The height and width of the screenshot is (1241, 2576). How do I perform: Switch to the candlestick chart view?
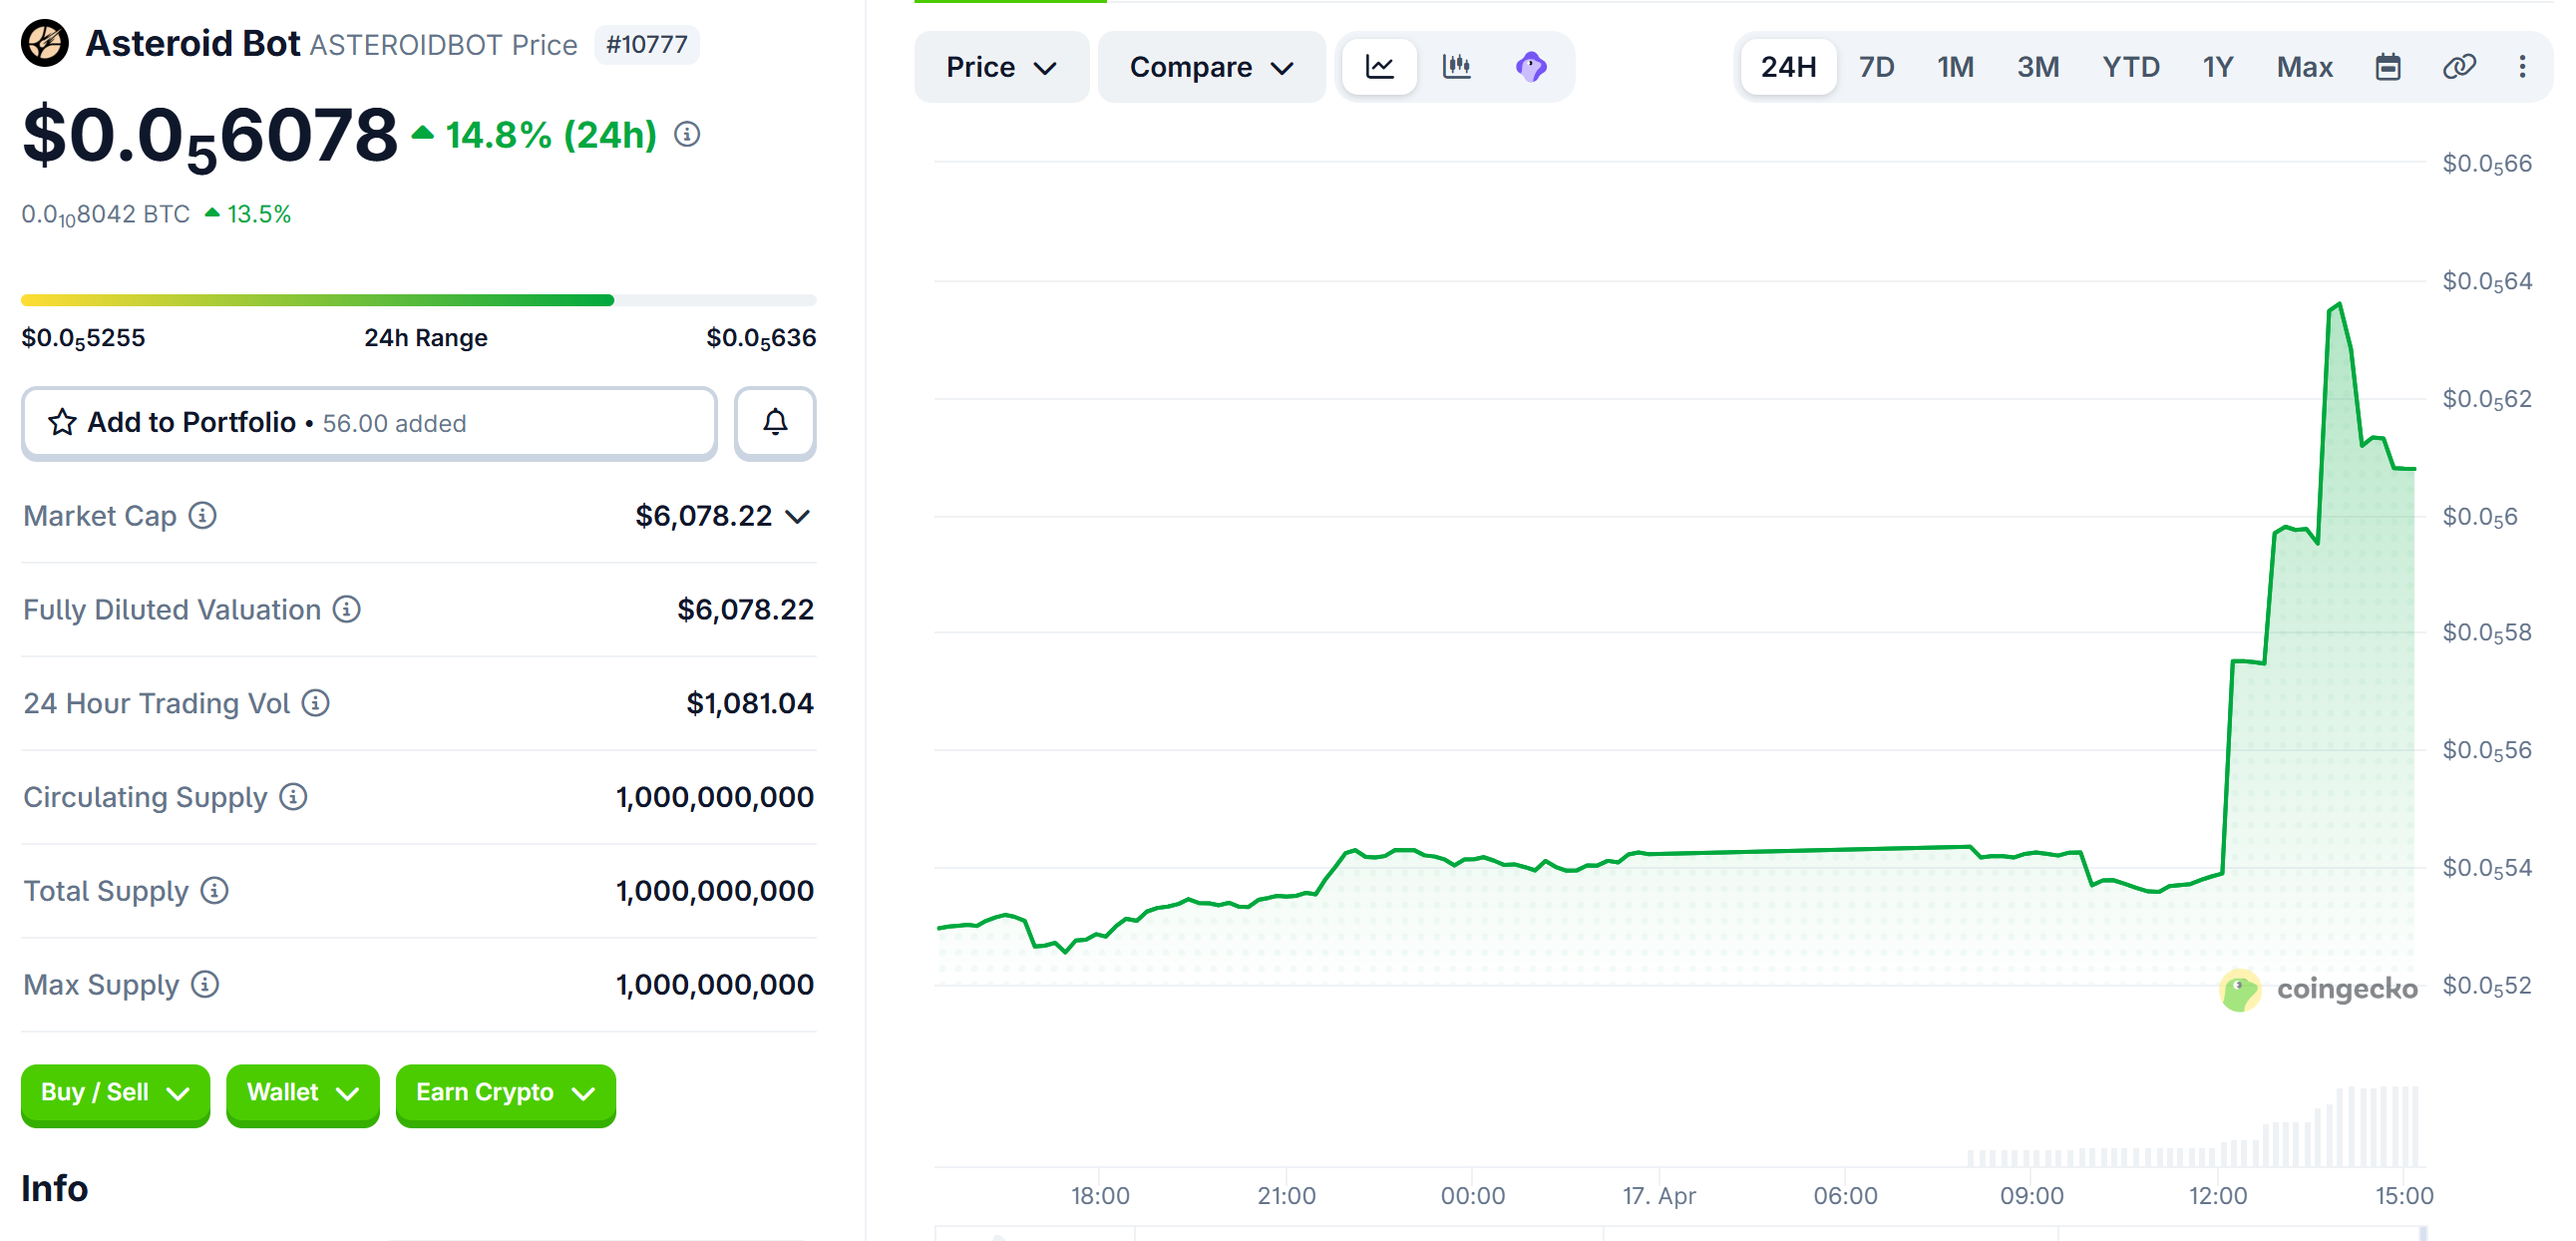pos(1456,67)
